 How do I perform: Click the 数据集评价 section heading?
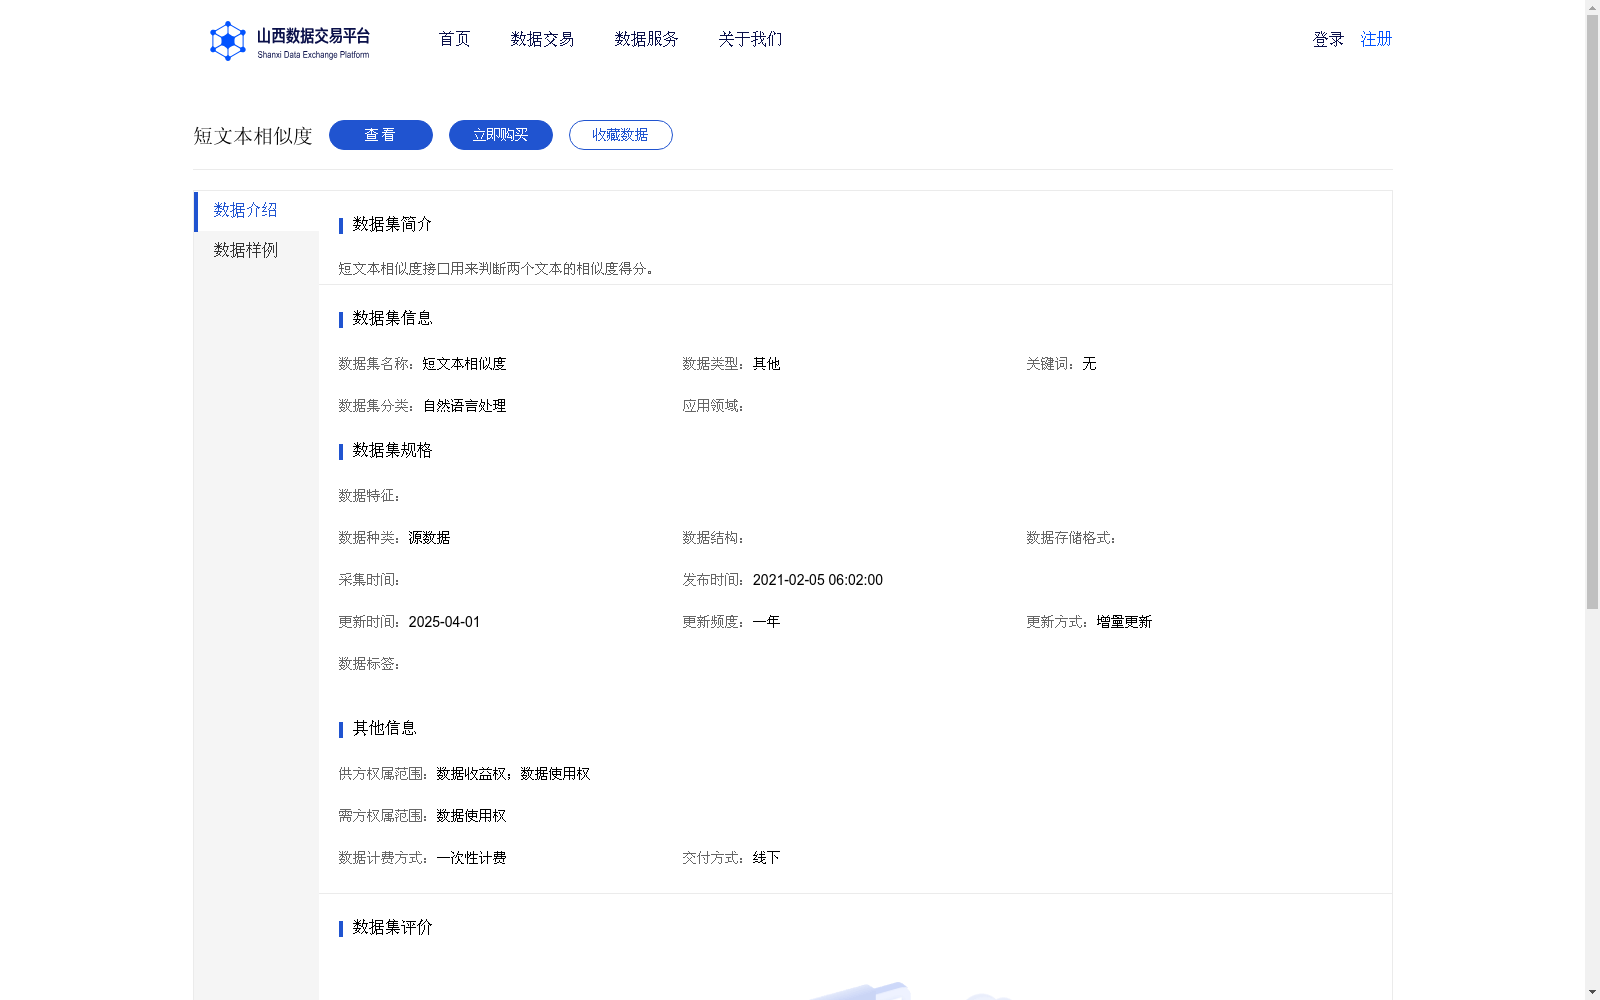pos(392,927)
